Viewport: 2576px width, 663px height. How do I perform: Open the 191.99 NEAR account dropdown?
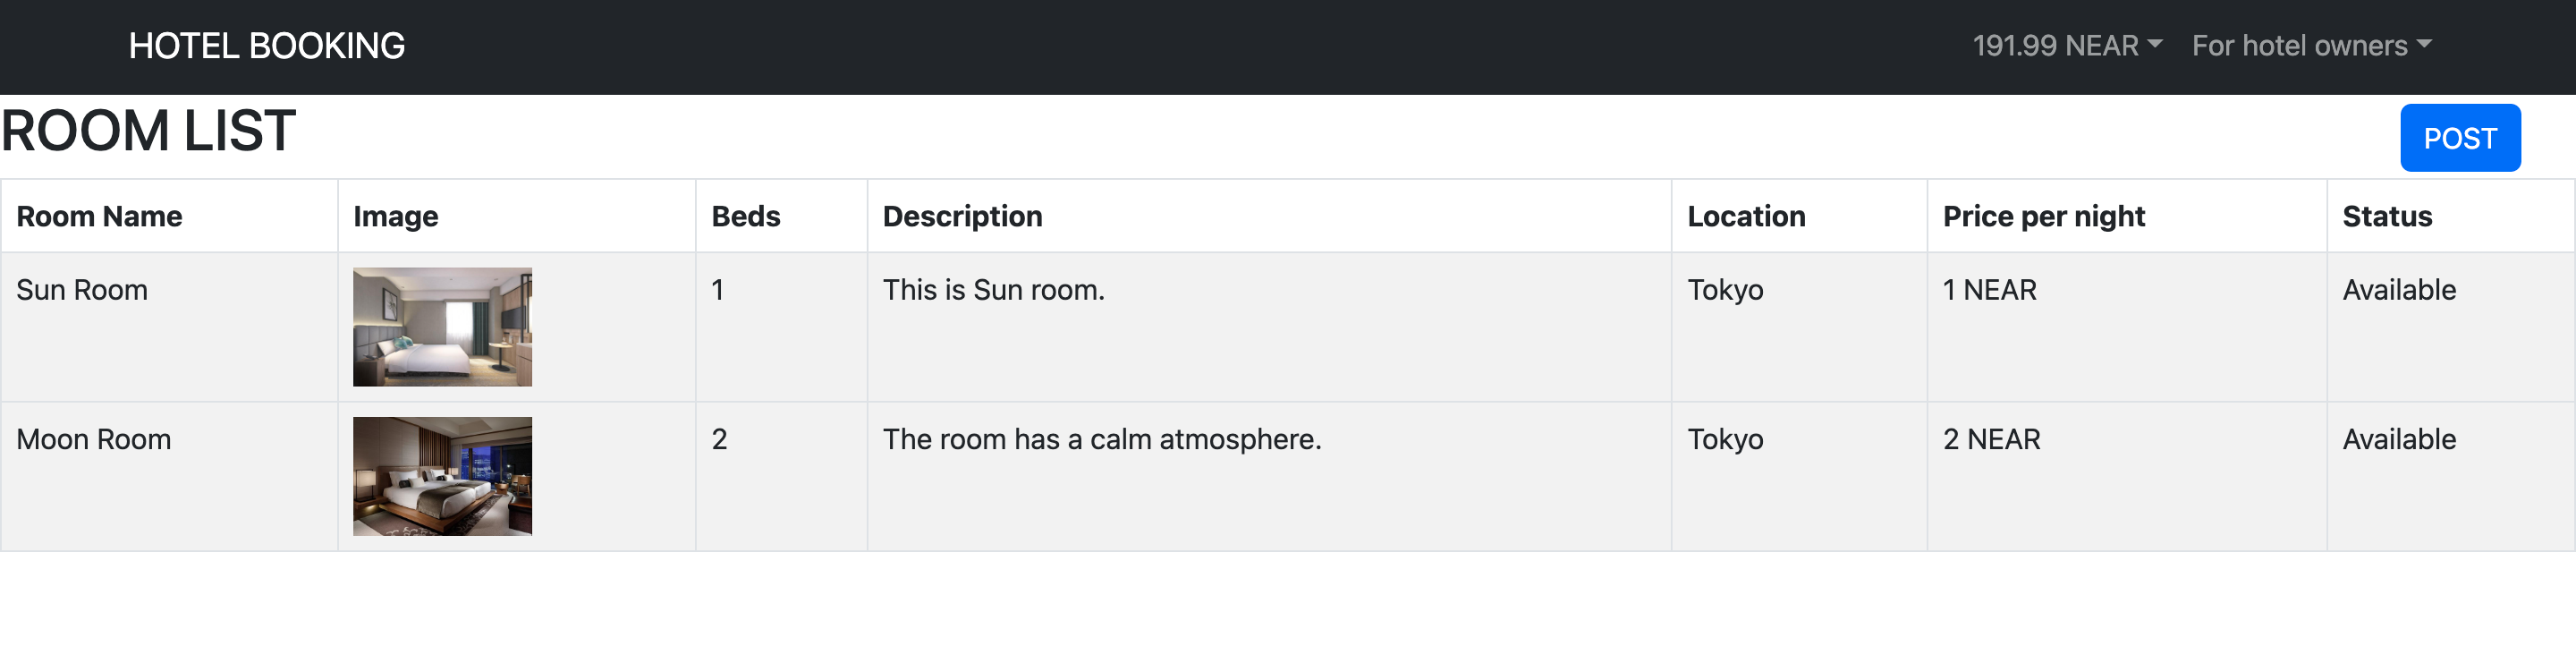coord(2067,46)
